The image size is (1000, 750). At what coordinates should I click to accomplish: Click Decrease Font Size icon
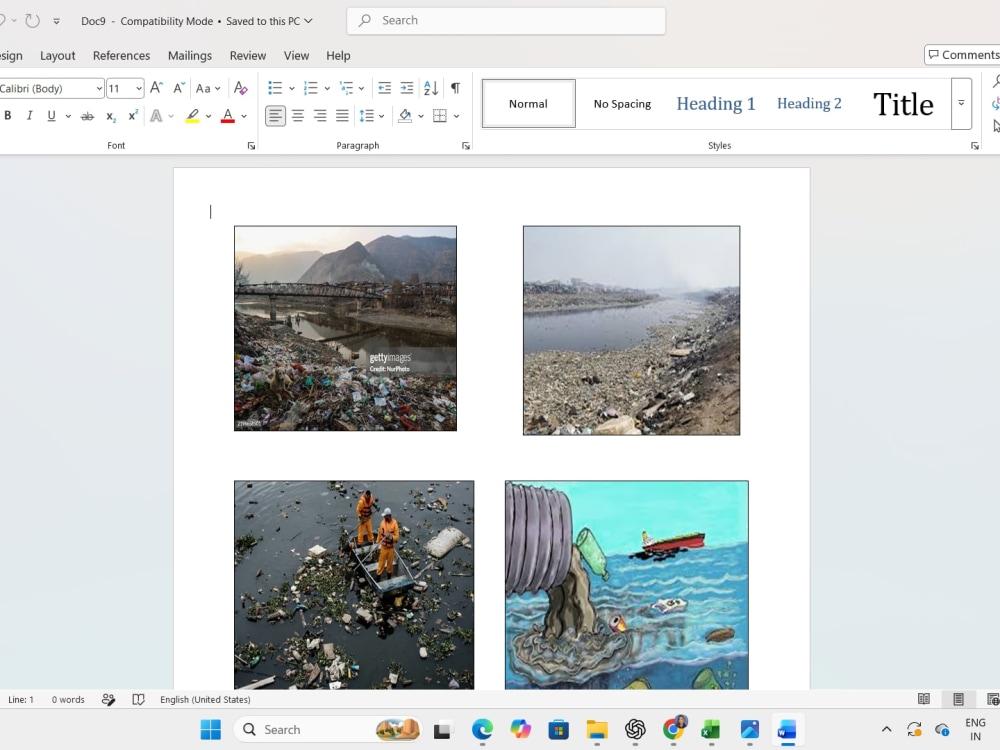[x=179, y=88]
